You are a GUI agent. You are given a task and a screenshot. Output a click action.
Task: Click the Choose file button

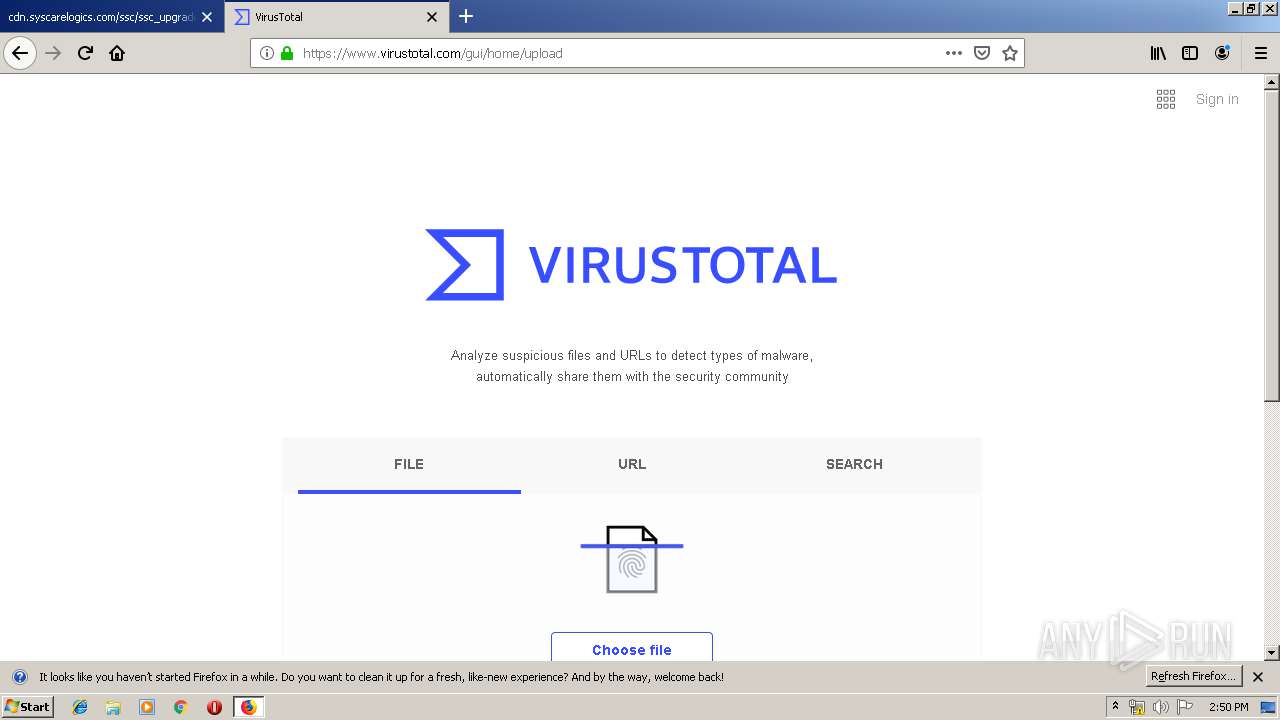(632, 648)
